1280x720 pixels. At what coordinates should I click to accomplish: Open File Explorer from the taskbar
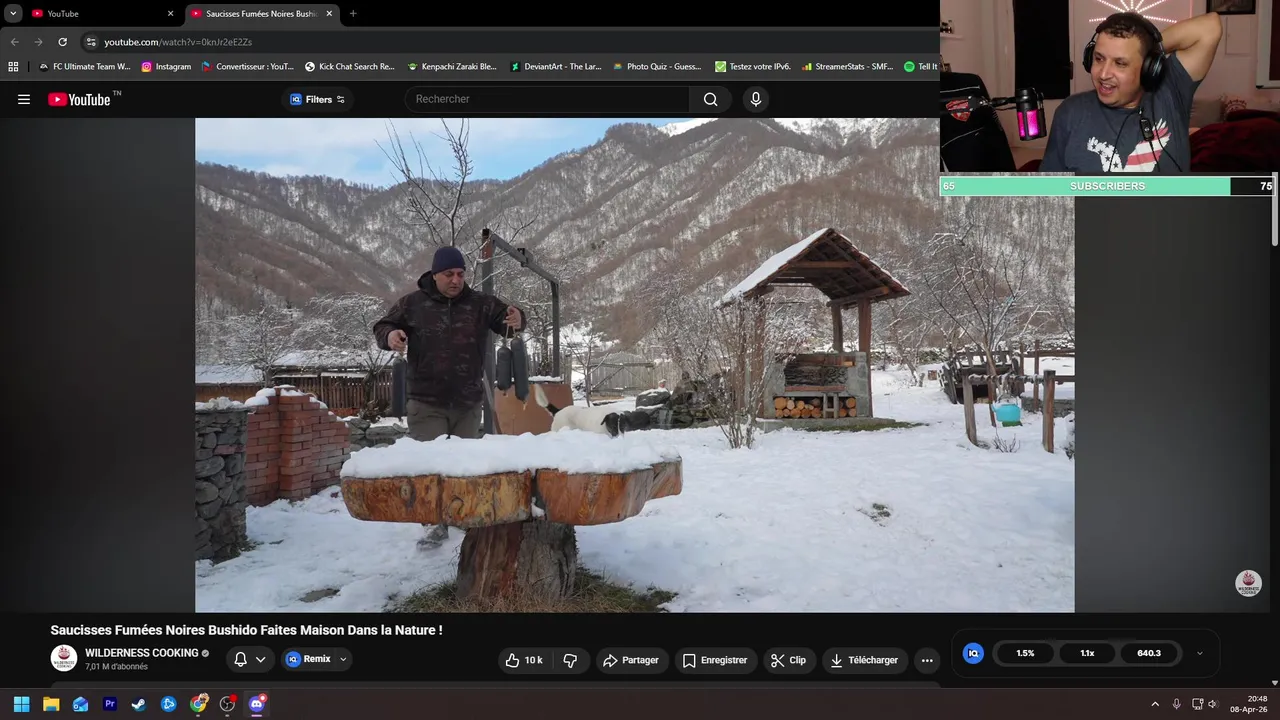(x=51, y=704)
